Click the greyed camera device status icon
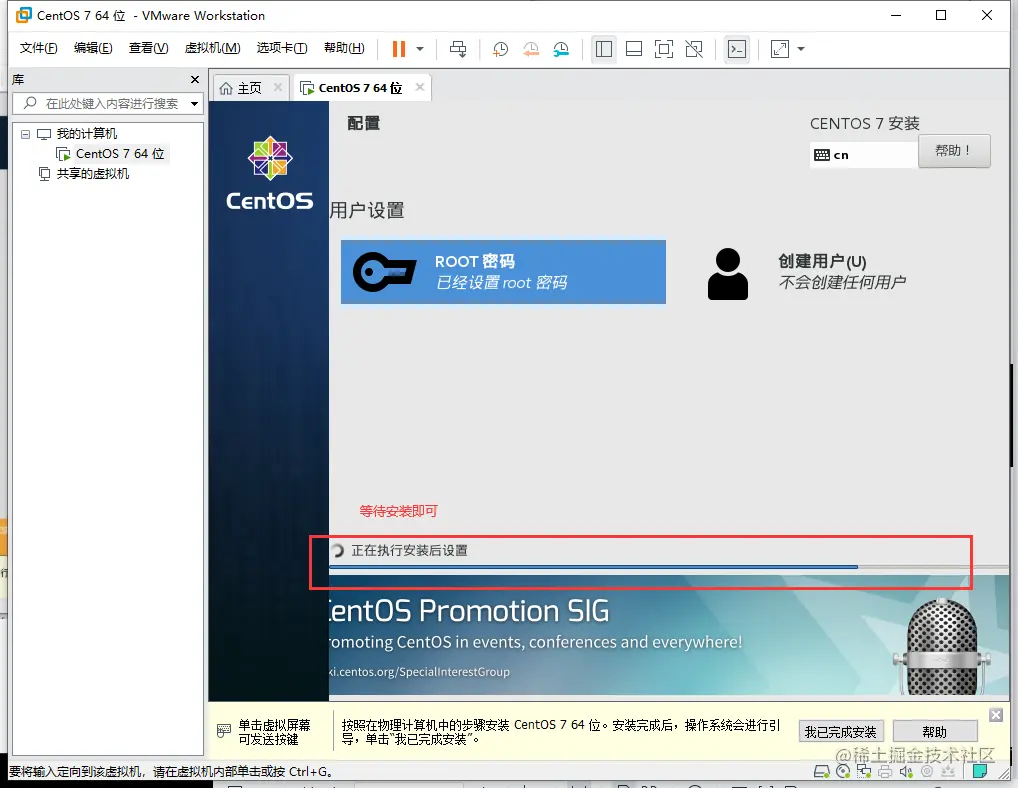The height and width of the screenshot is (788, 1018). (x=927, y=771)
